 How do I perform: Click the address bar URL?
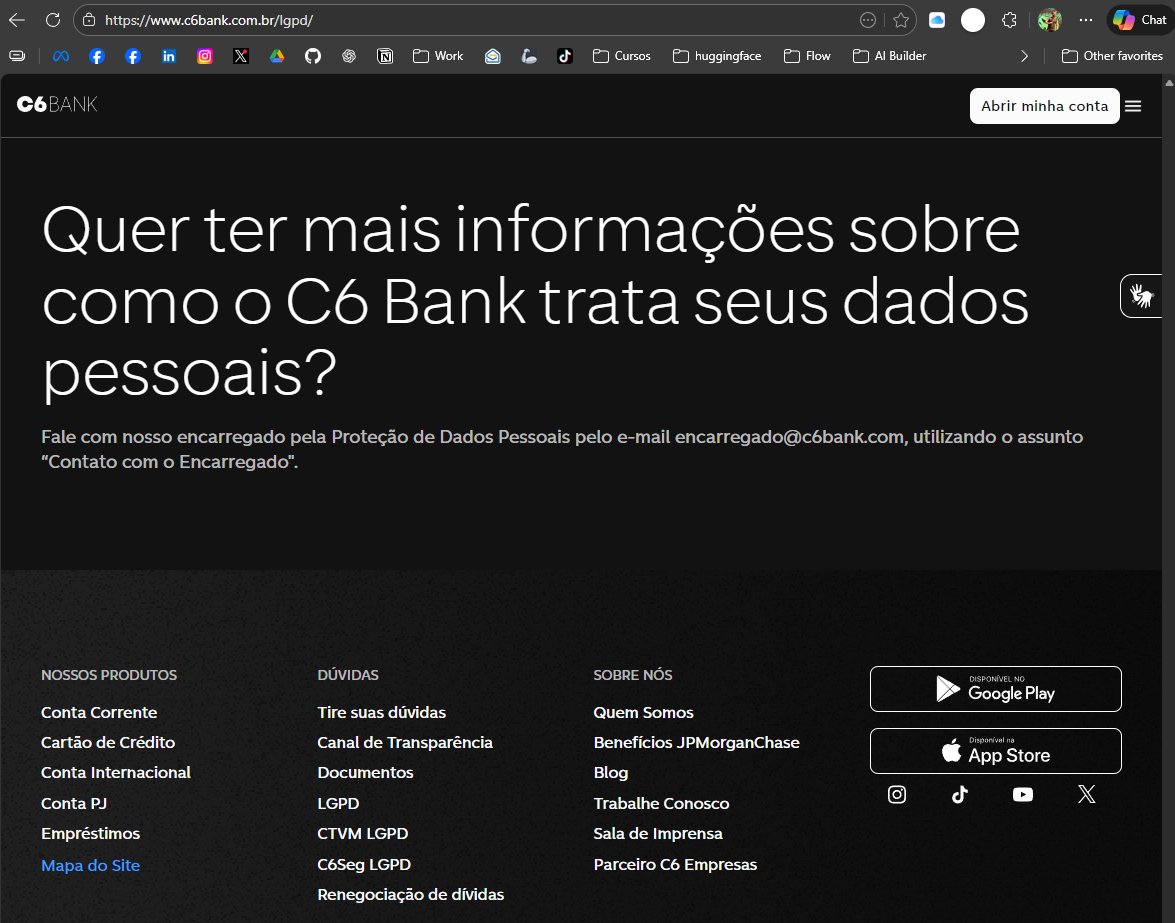click(x=209, y=20)
